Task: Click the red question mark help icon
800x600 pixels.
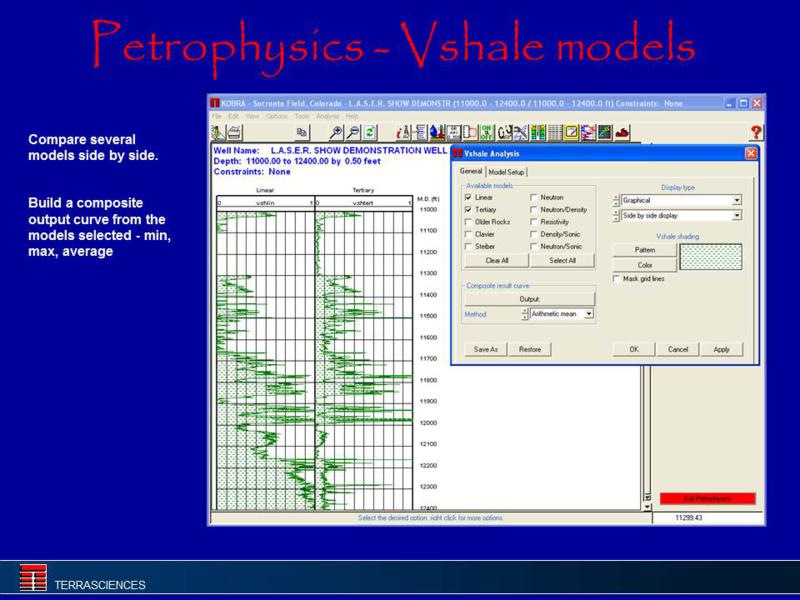Action: click(756, 133)
